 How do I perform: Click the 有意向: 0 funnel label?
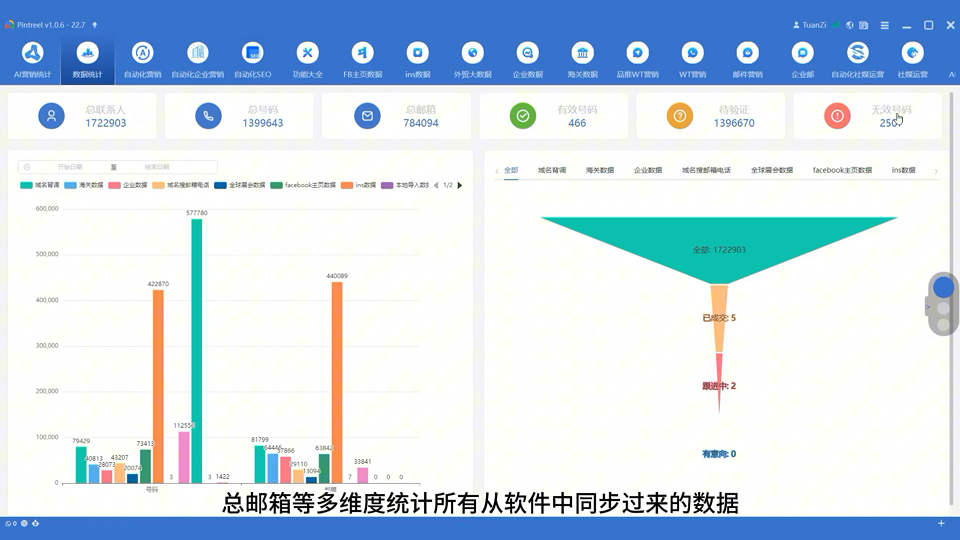[719, 454]
